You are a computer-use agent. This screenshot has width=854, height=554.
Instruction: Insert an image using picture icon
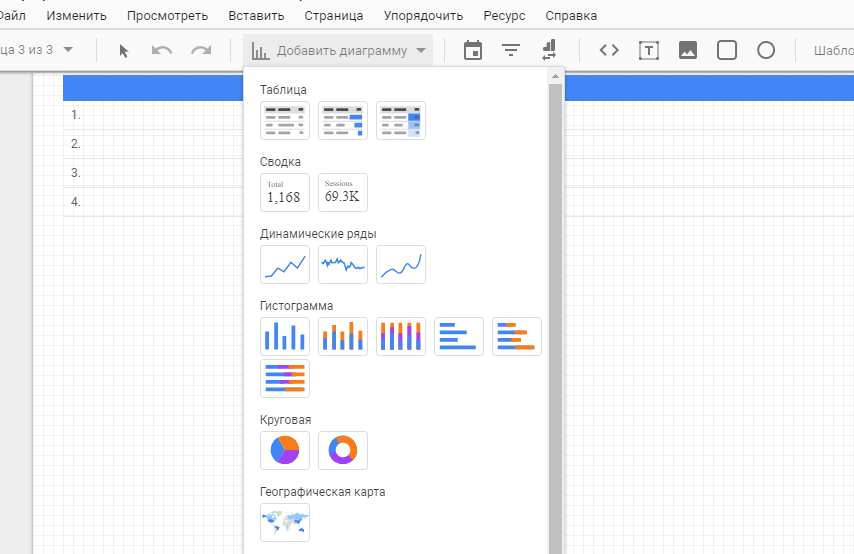pos(688,51)
